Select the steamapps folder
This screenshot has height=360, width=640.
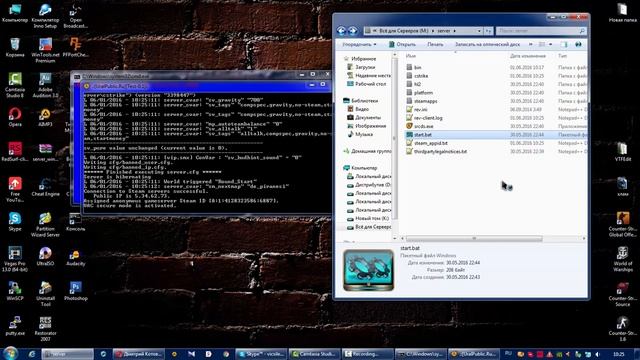pos(422,101)
